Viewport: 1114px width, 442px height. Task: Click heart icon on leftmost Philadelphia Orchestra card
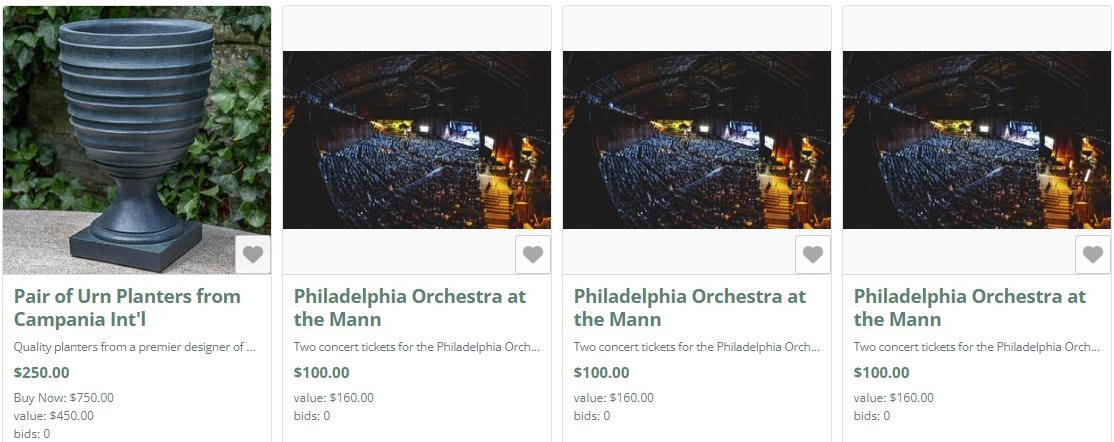click(533, 254)
